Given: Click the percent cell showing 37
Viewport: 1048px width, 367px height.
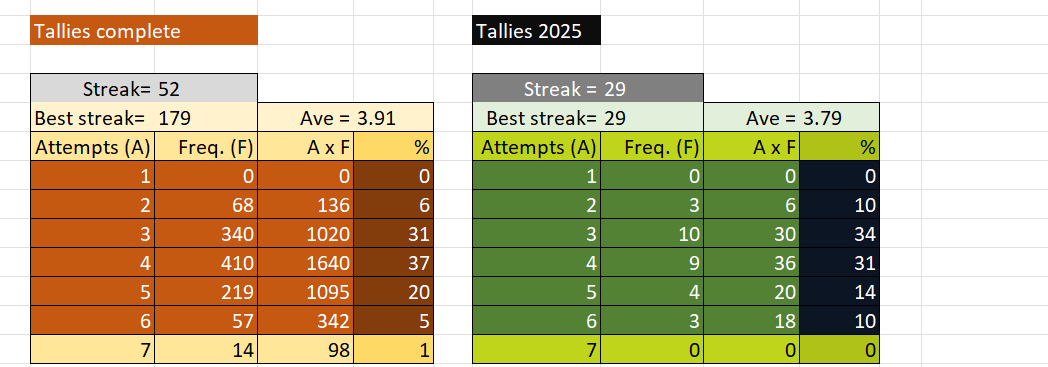Looking at the screenshot, I should 393,263.
